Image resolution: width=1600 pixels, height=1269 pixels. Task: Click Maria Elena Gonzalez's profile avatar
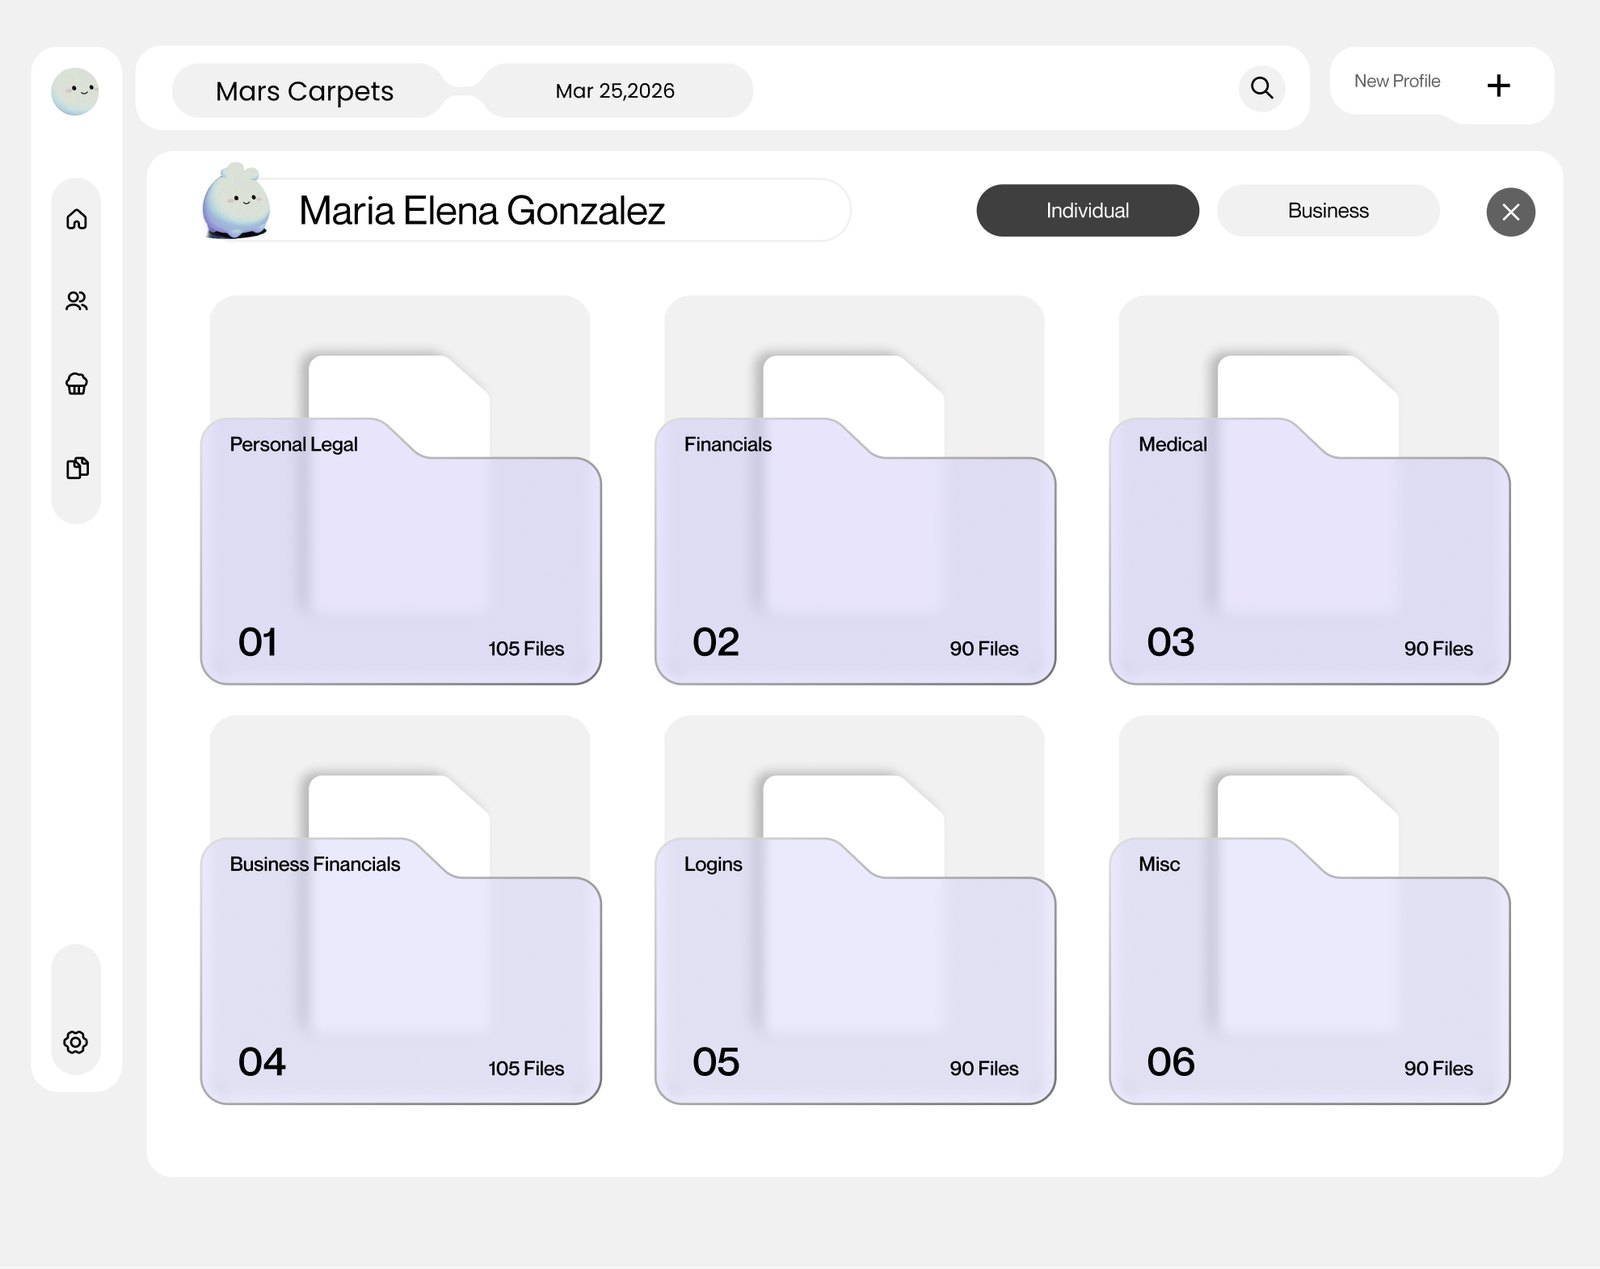tap(236, 201)
